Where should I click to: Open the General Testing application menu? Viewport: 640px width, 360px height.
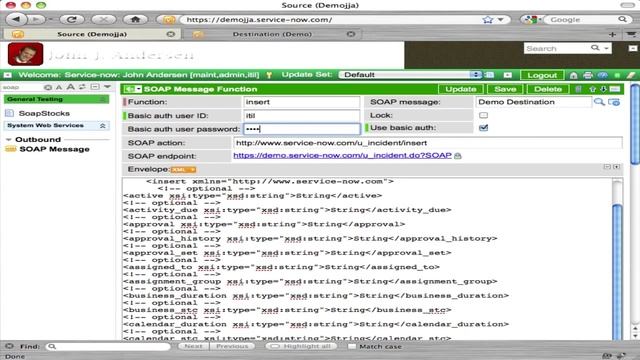pos(56,99)
